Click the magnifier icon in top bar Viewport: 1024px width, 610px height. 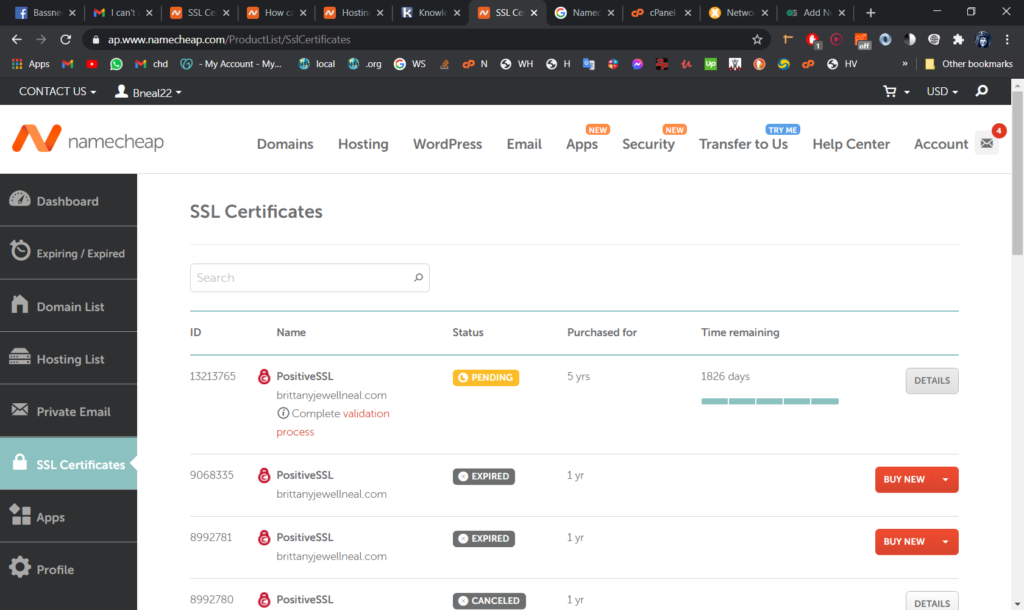pos(982,91)
